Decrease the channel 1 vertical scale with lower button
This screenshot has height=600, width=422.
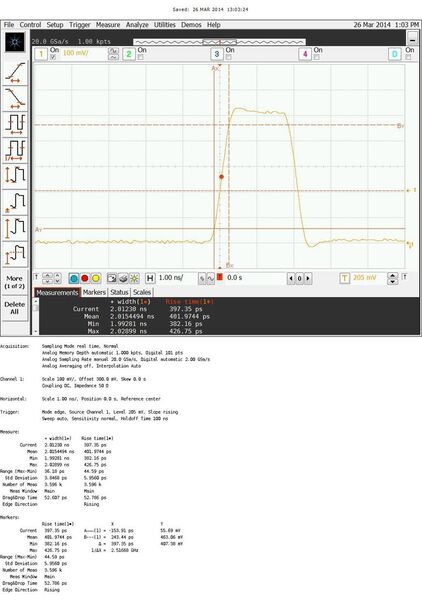[x=114, y=57]
